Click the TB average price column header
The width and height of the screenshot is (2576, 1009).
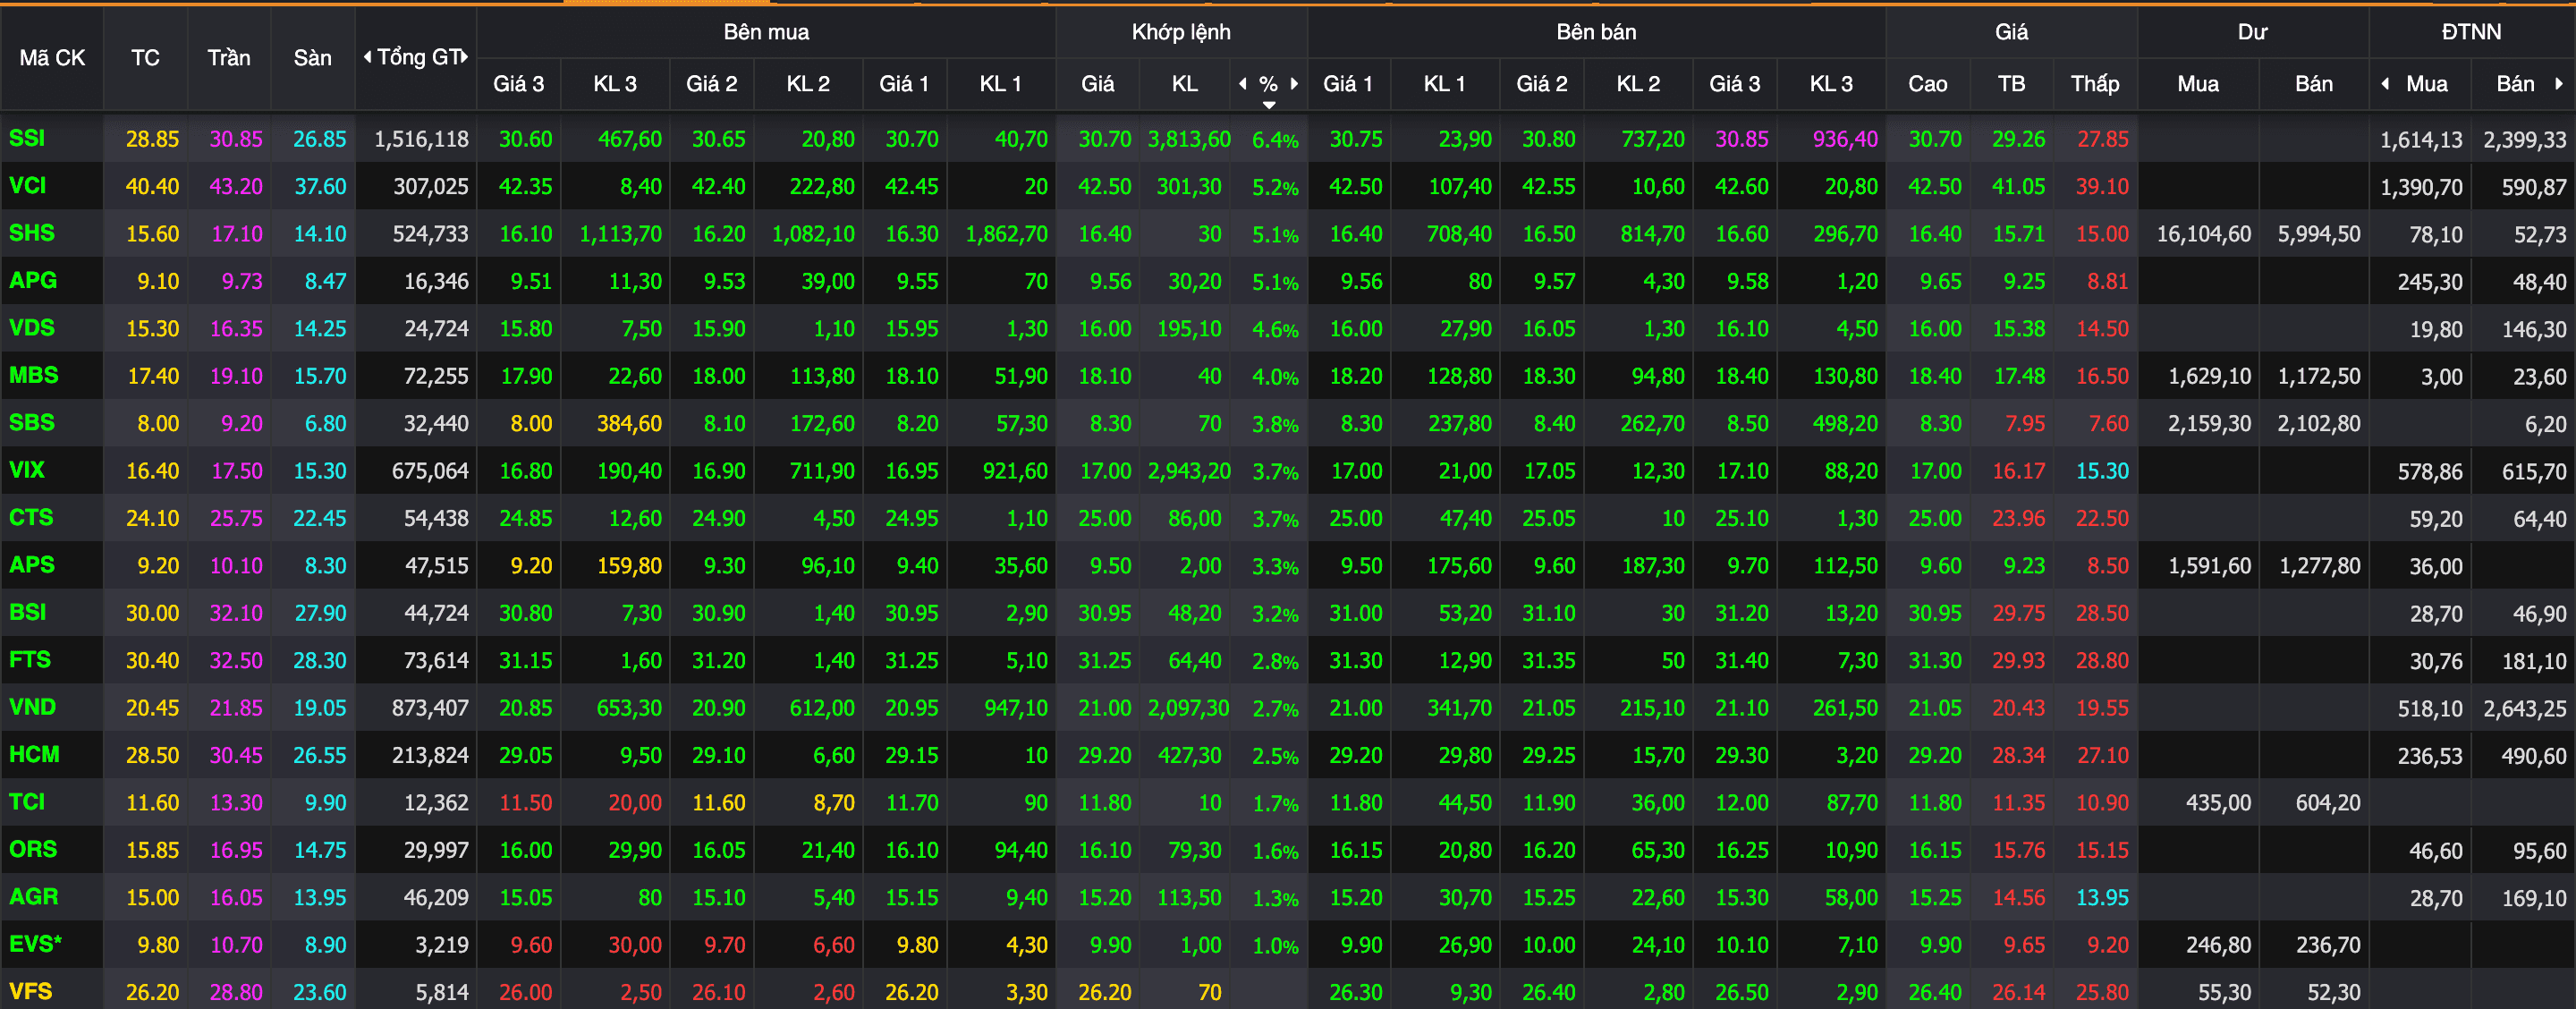(2011, 84)
